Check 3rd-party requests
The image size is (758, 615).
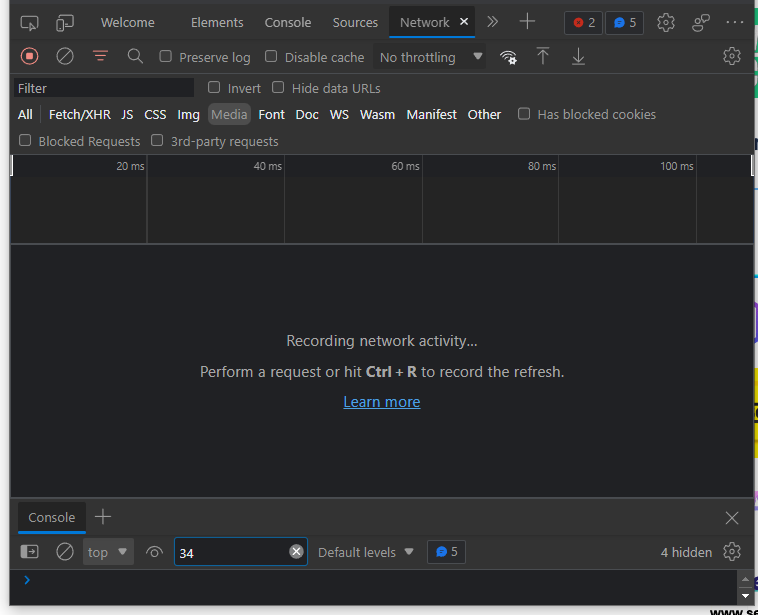[x=157, y=140]
